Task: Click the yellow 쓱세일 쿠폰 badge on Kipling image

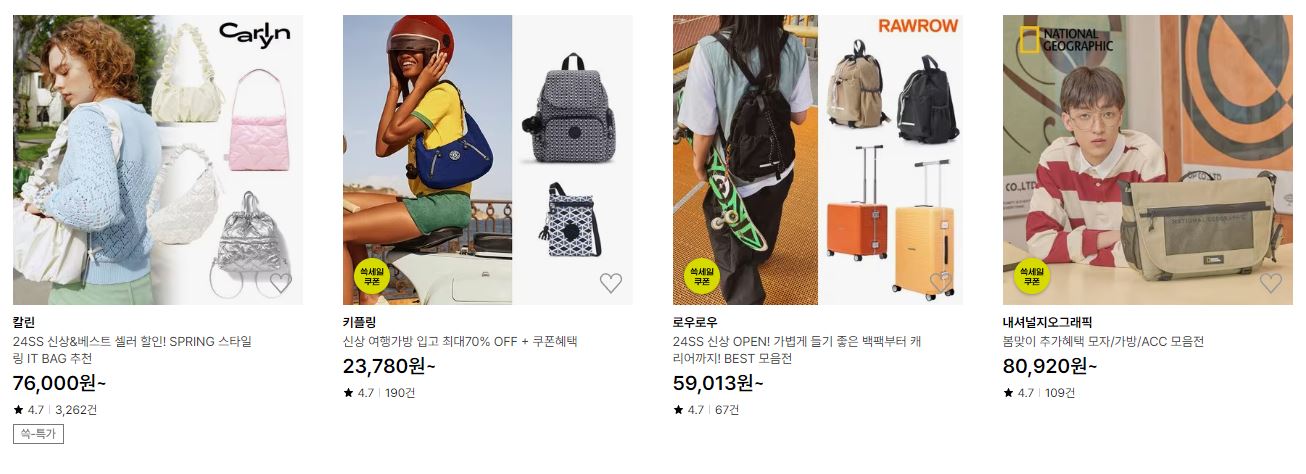Action: 370,277
